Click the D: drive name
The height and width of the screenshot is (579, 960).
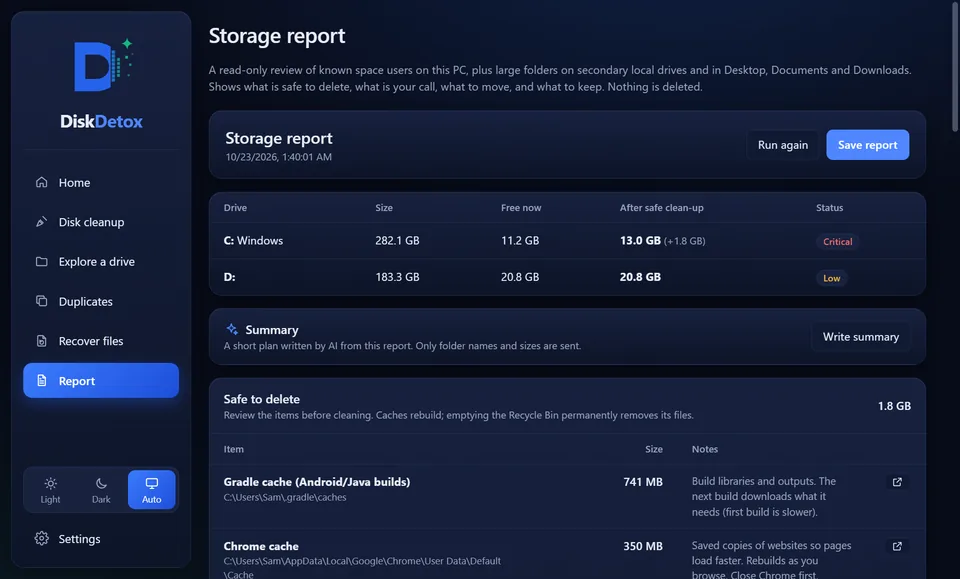[230, 277]
